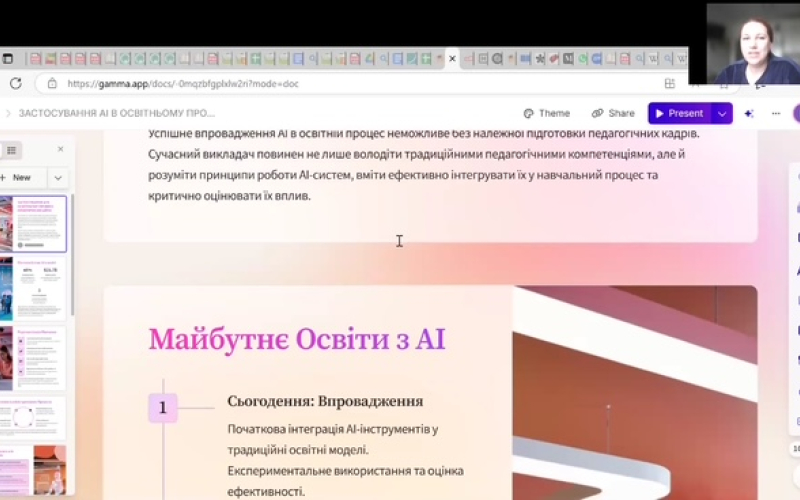Close the card sidebar panel
Viewport: 800px width, 500px height.
[61, 149]
